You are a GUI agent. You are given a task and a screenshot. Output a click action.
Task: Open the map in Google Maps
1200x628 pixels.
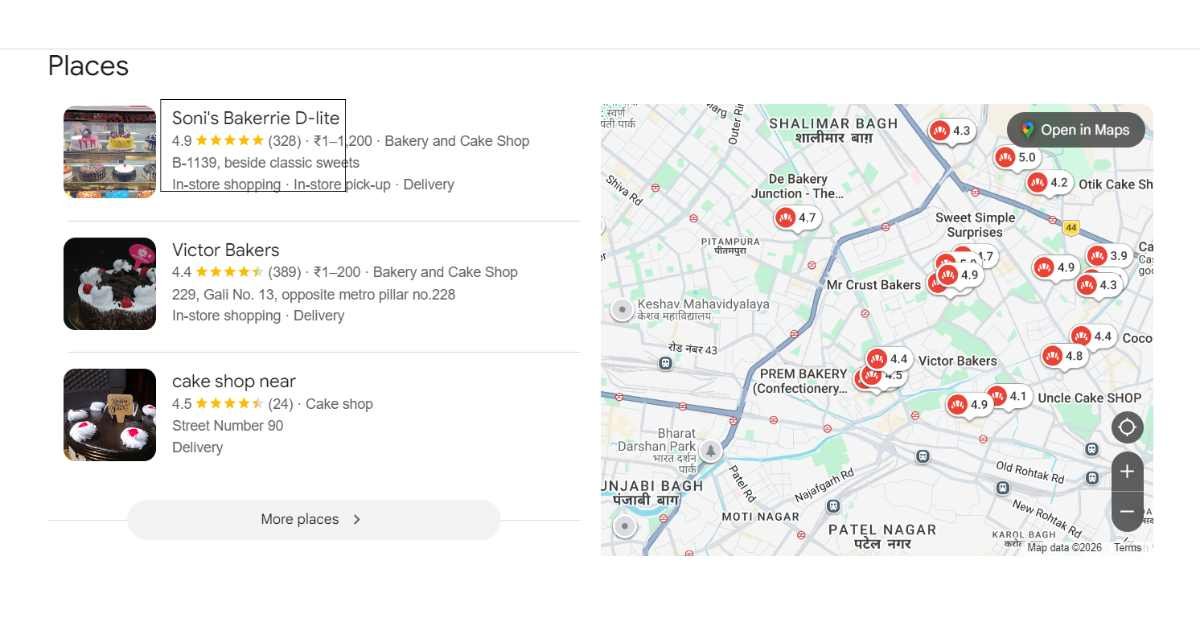(x=1076, y=130)
